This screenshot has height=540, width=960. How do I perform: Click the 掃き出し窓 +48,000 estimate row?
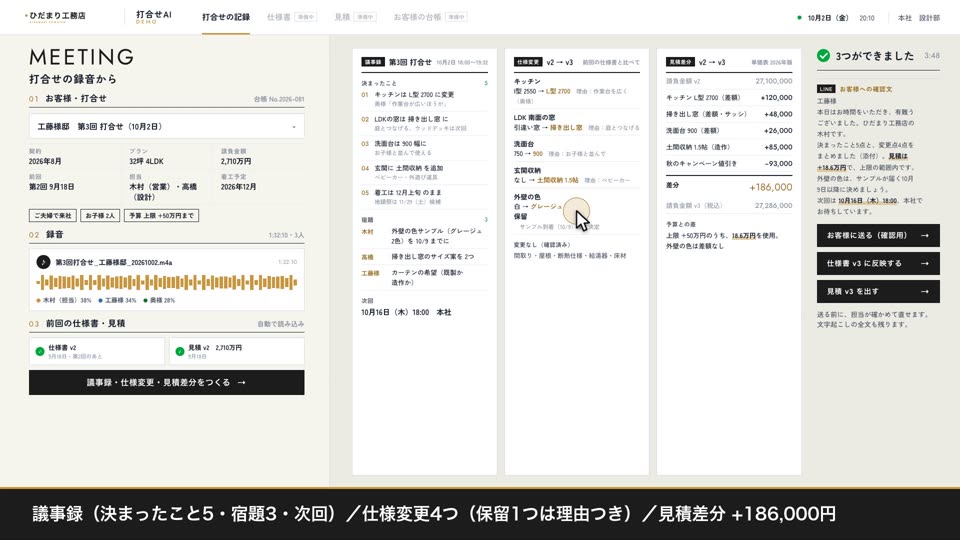coord(729,114)
